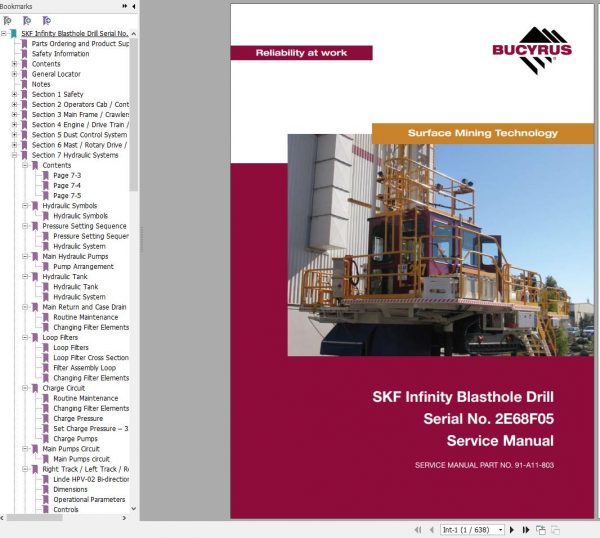Click the bookmark icon beside Section 7 Hydraulic Systems

(24, 155)
